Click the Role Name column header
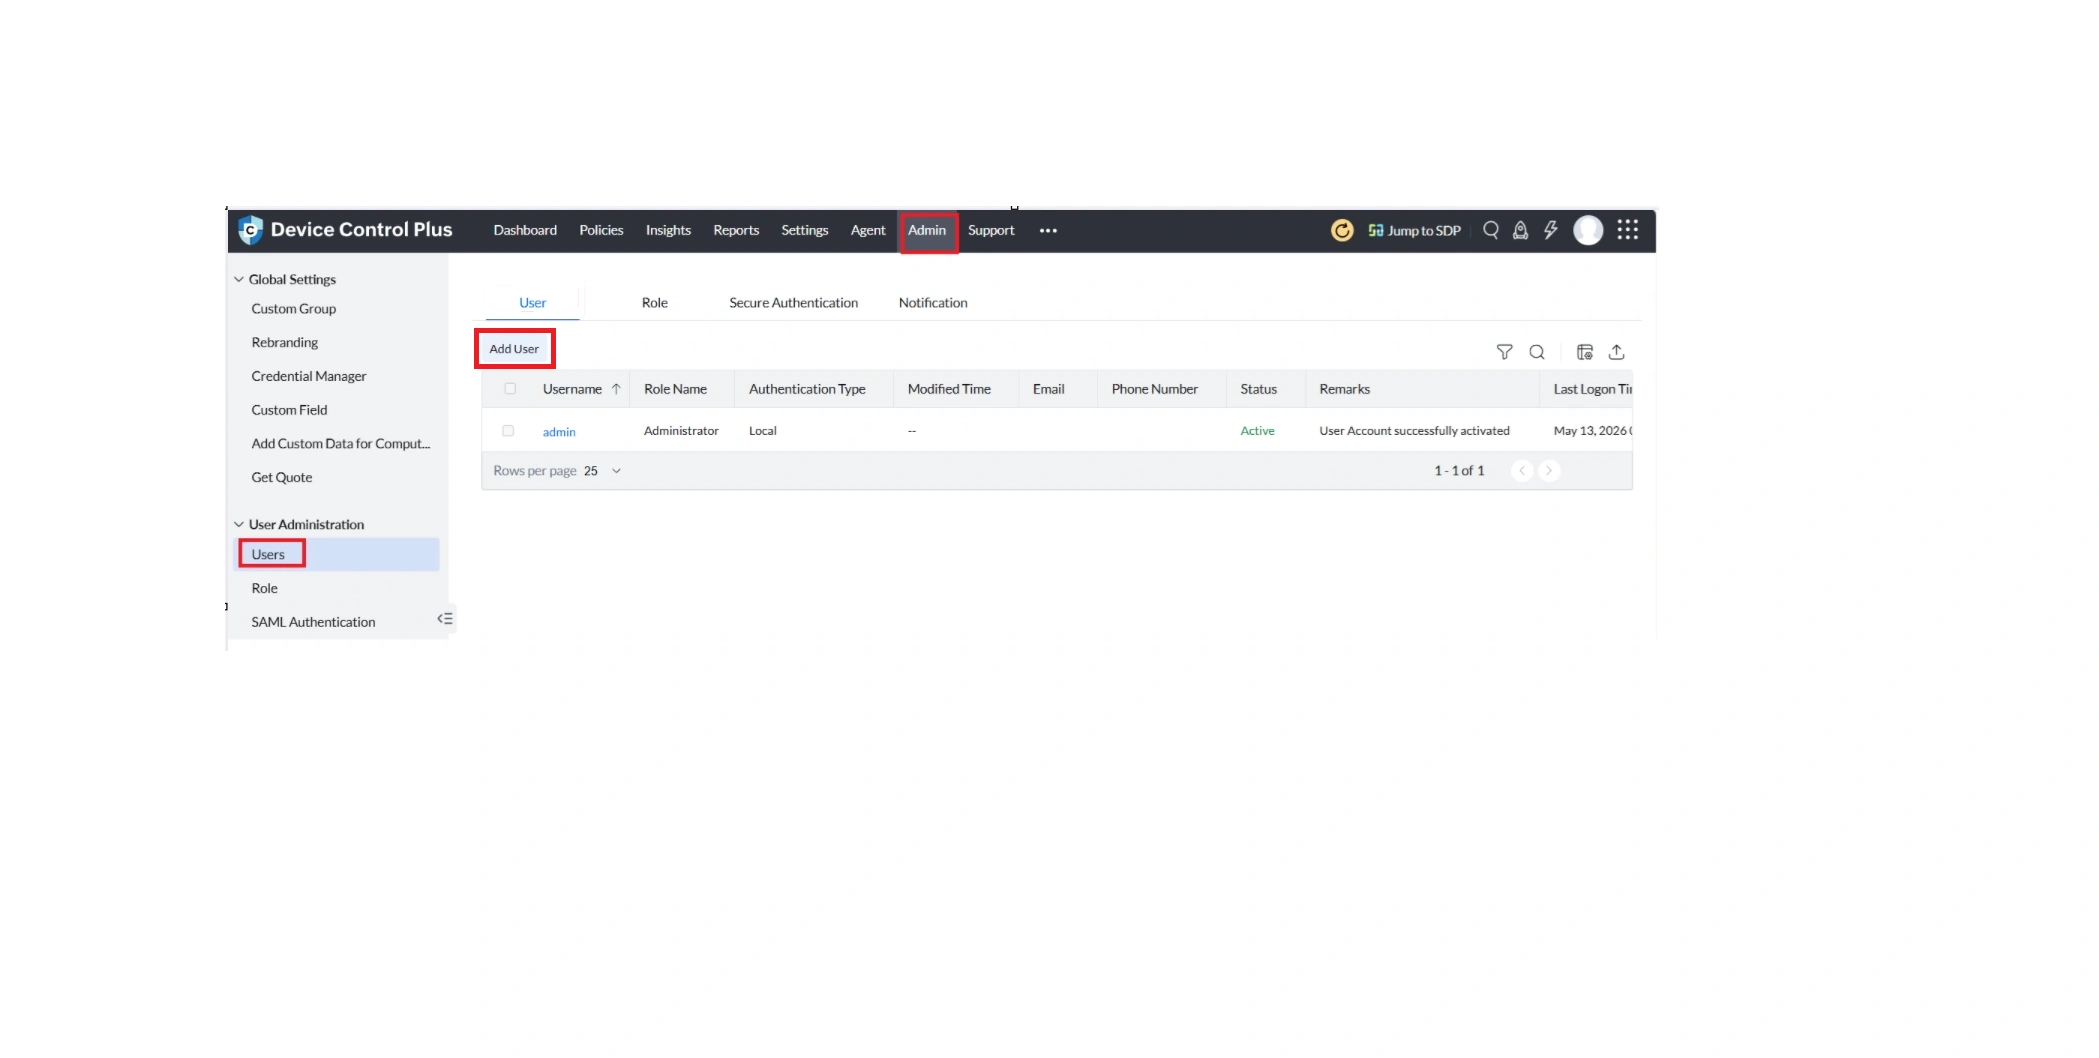This screenshot has height=1058, width=2099. click(675, 390)
